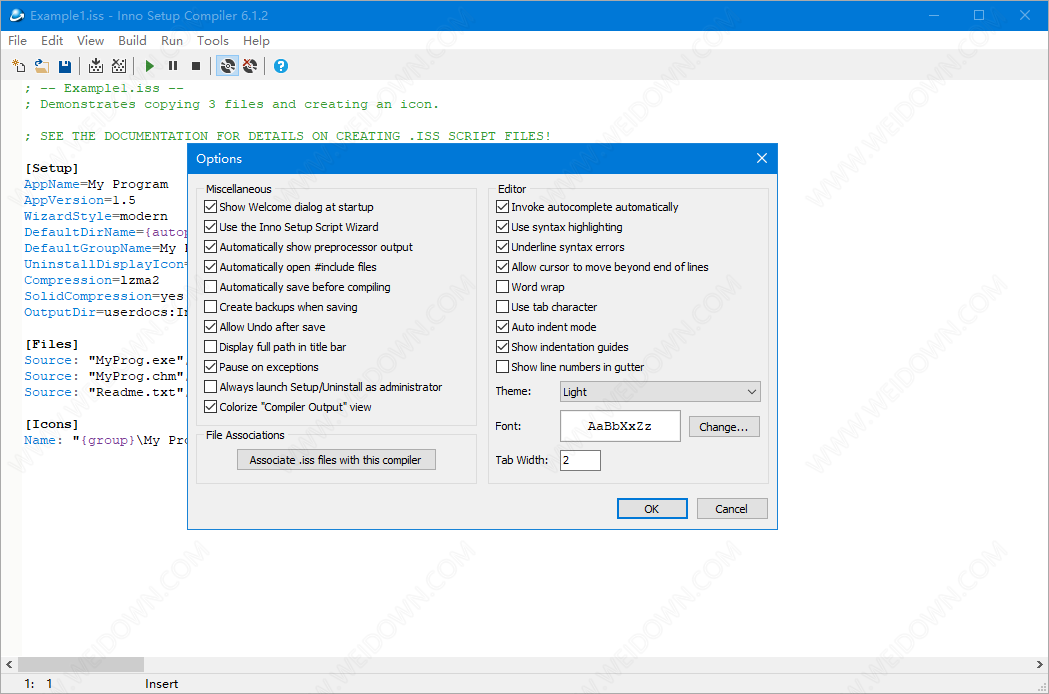Open the Edit menu
The height and width of the screenshot is (694, 1049).
52,41
